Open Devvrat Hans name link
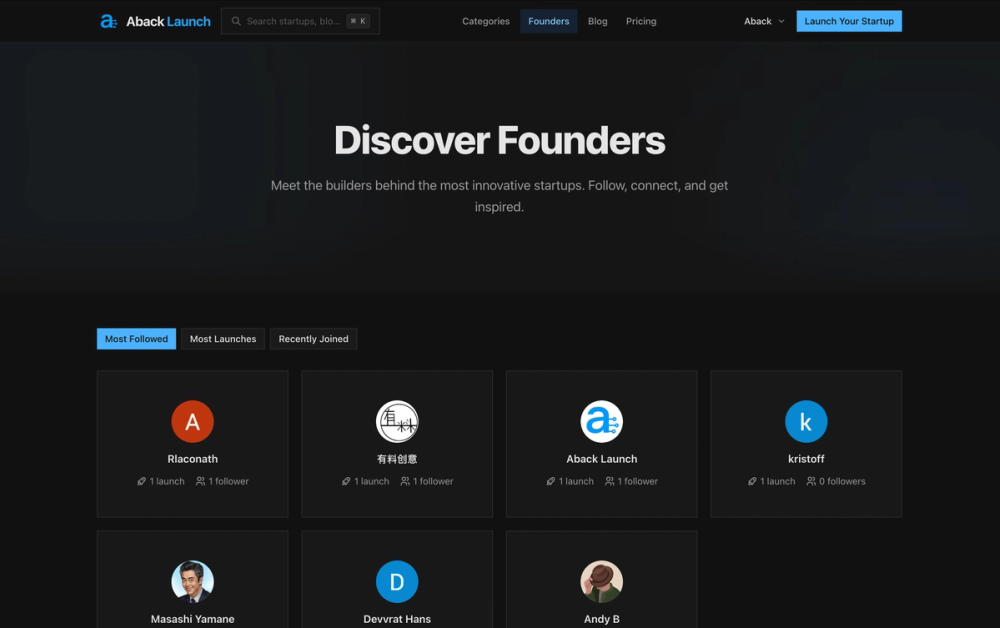 [397, 619]
